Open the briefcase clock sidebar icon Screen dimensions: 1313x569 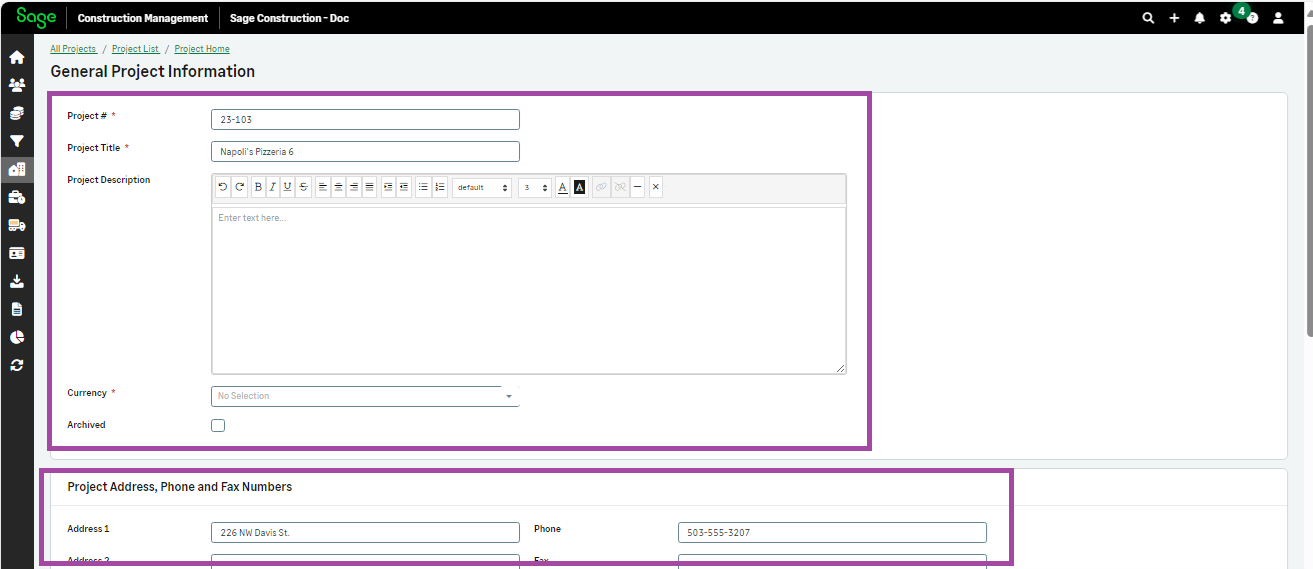coord(16,198)
